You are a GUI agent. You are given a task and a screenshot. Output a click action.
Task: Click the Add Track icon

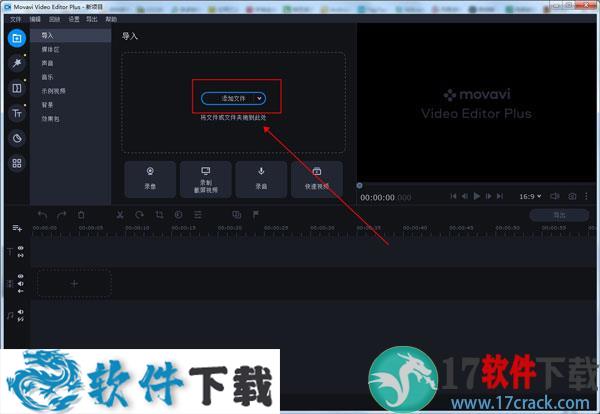pos(17,228)
